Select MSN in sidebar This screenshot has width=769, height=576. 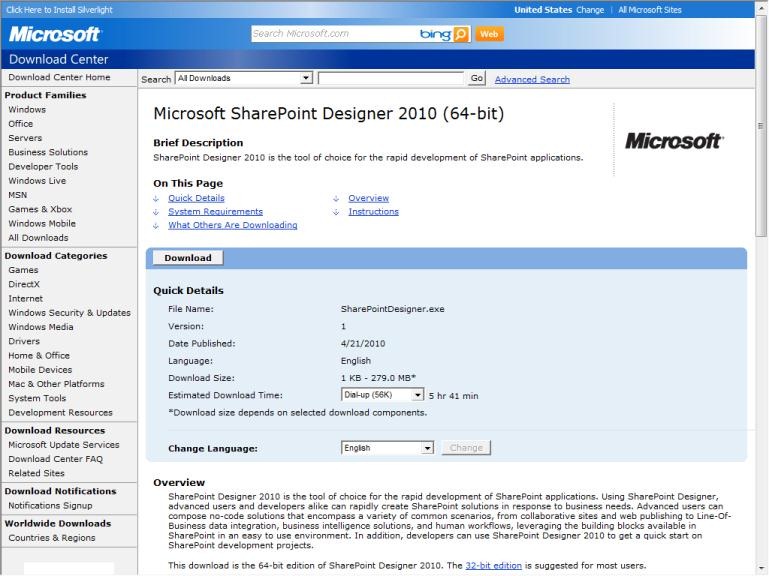coord(18,195)
